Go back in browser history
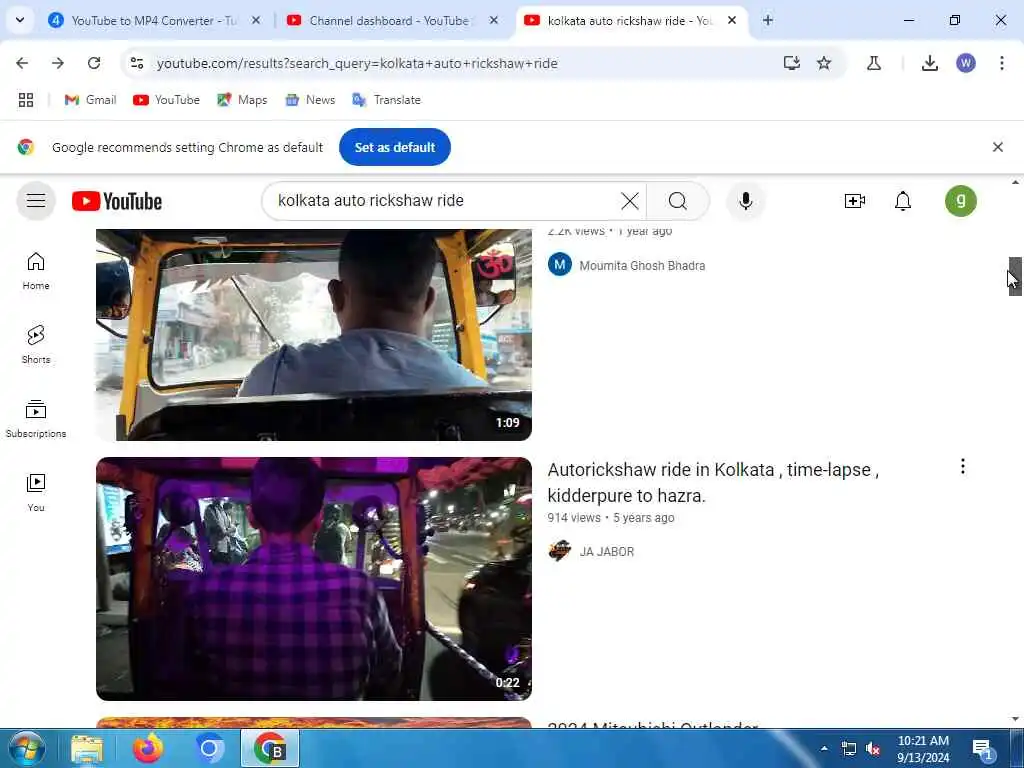The height and width of the screenshot is (768, 1024). [x=22, y=63]
